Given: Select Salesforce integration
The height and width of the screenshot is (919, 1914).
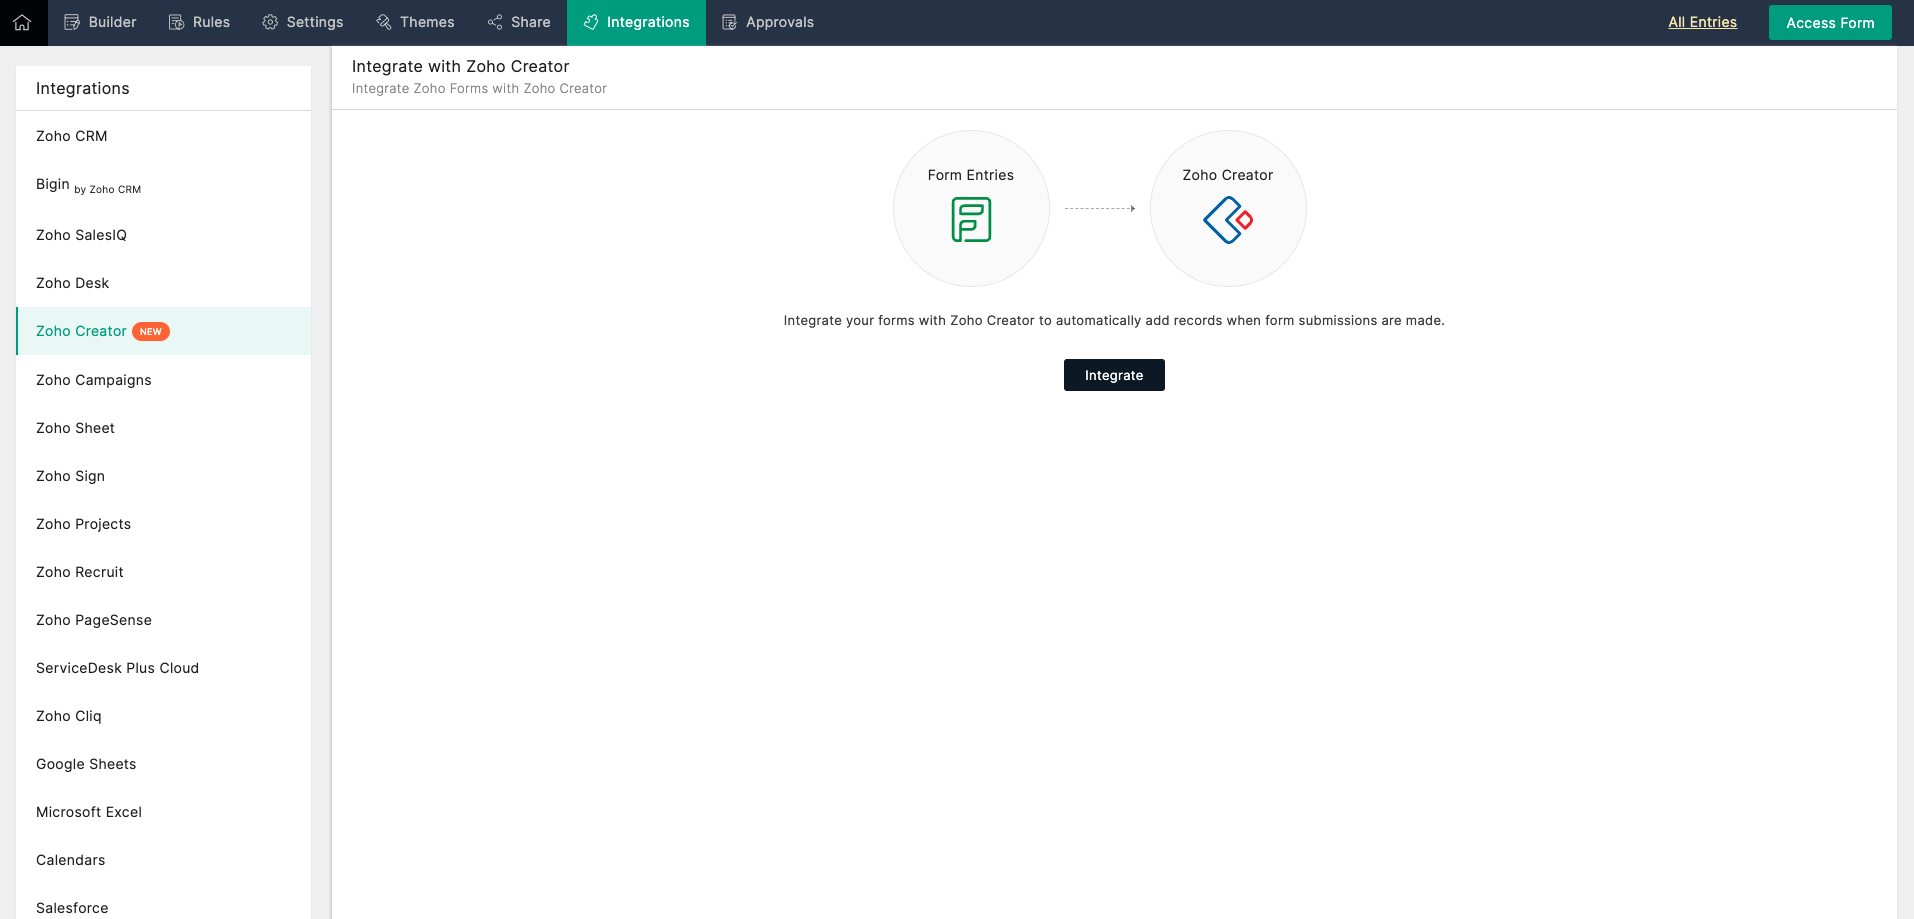Looking at the screenshot, I should point(164,903).
